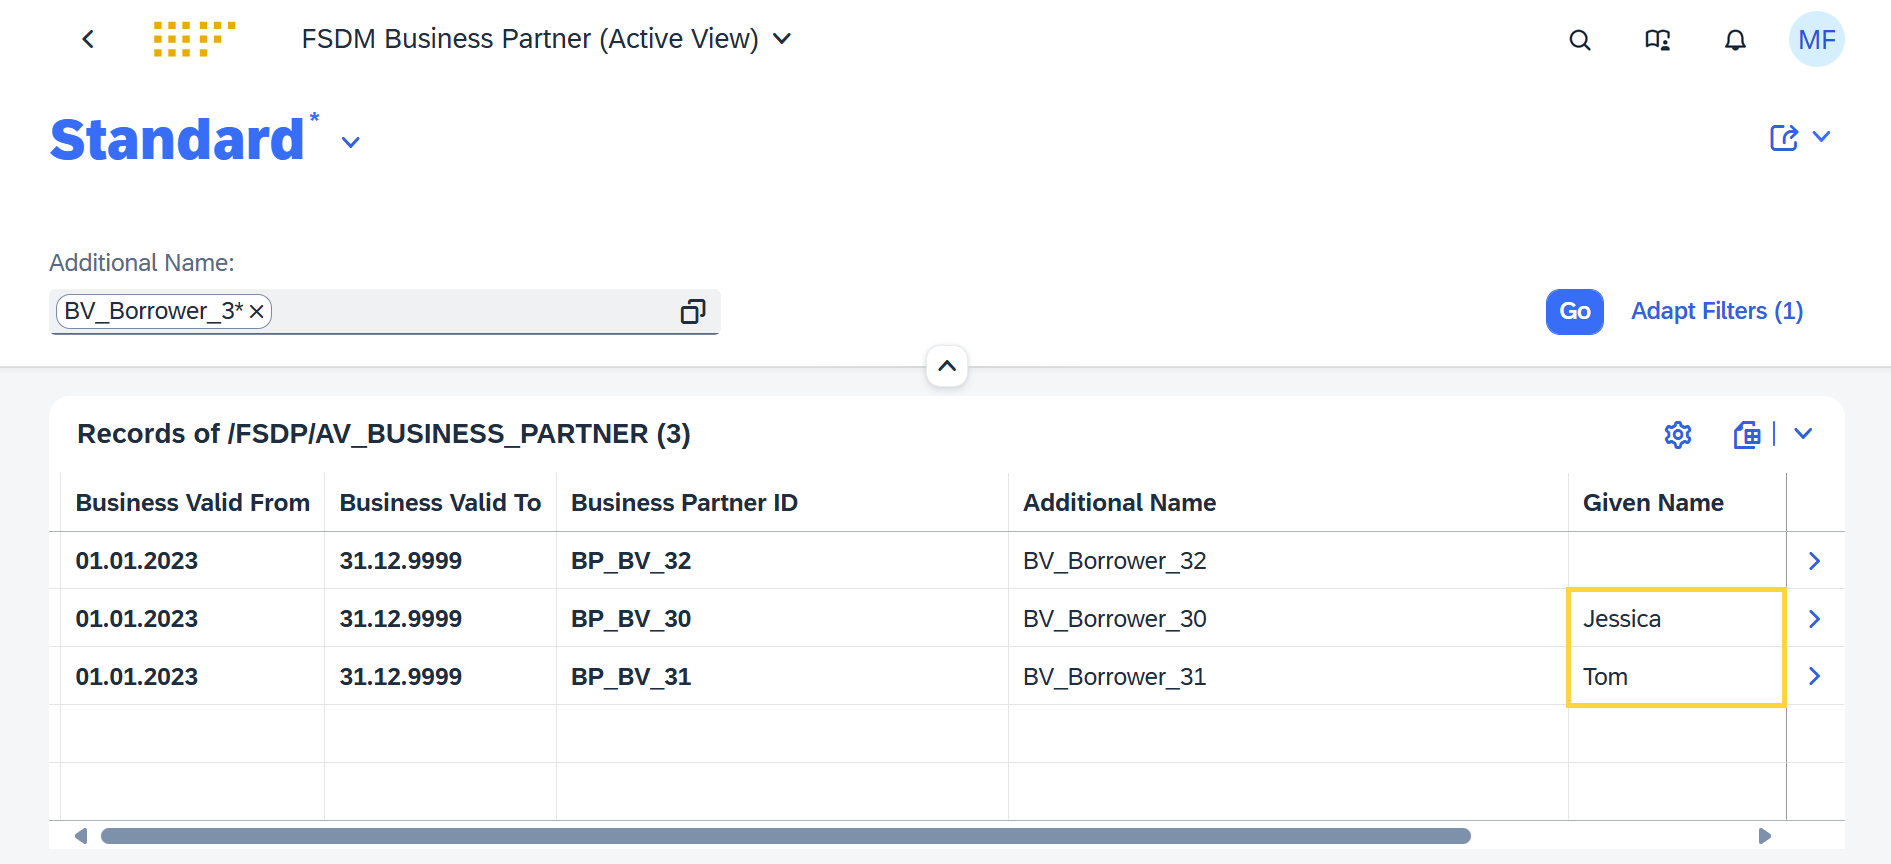Open the MF user avatar menu
This screenshot has width=1891, height=864.
1817,40
